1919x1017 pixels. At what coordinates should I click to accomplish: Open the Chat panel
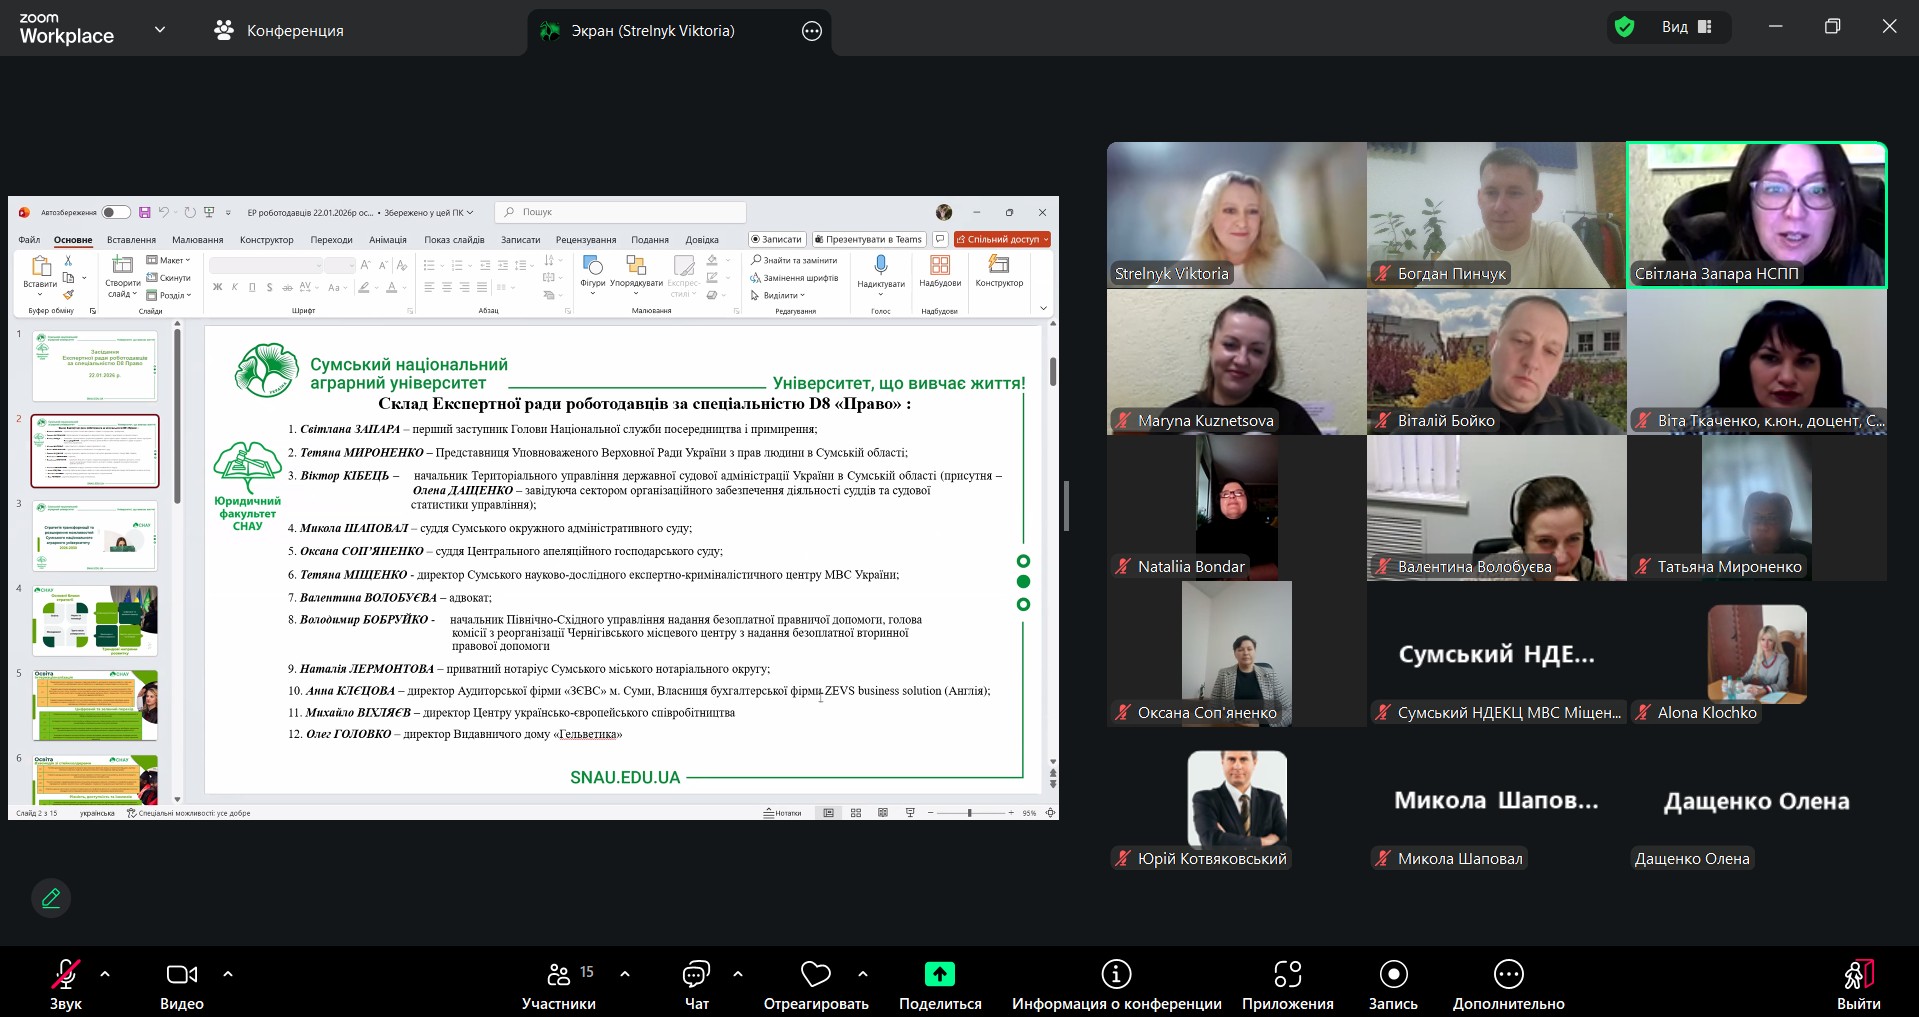(696, 984)
